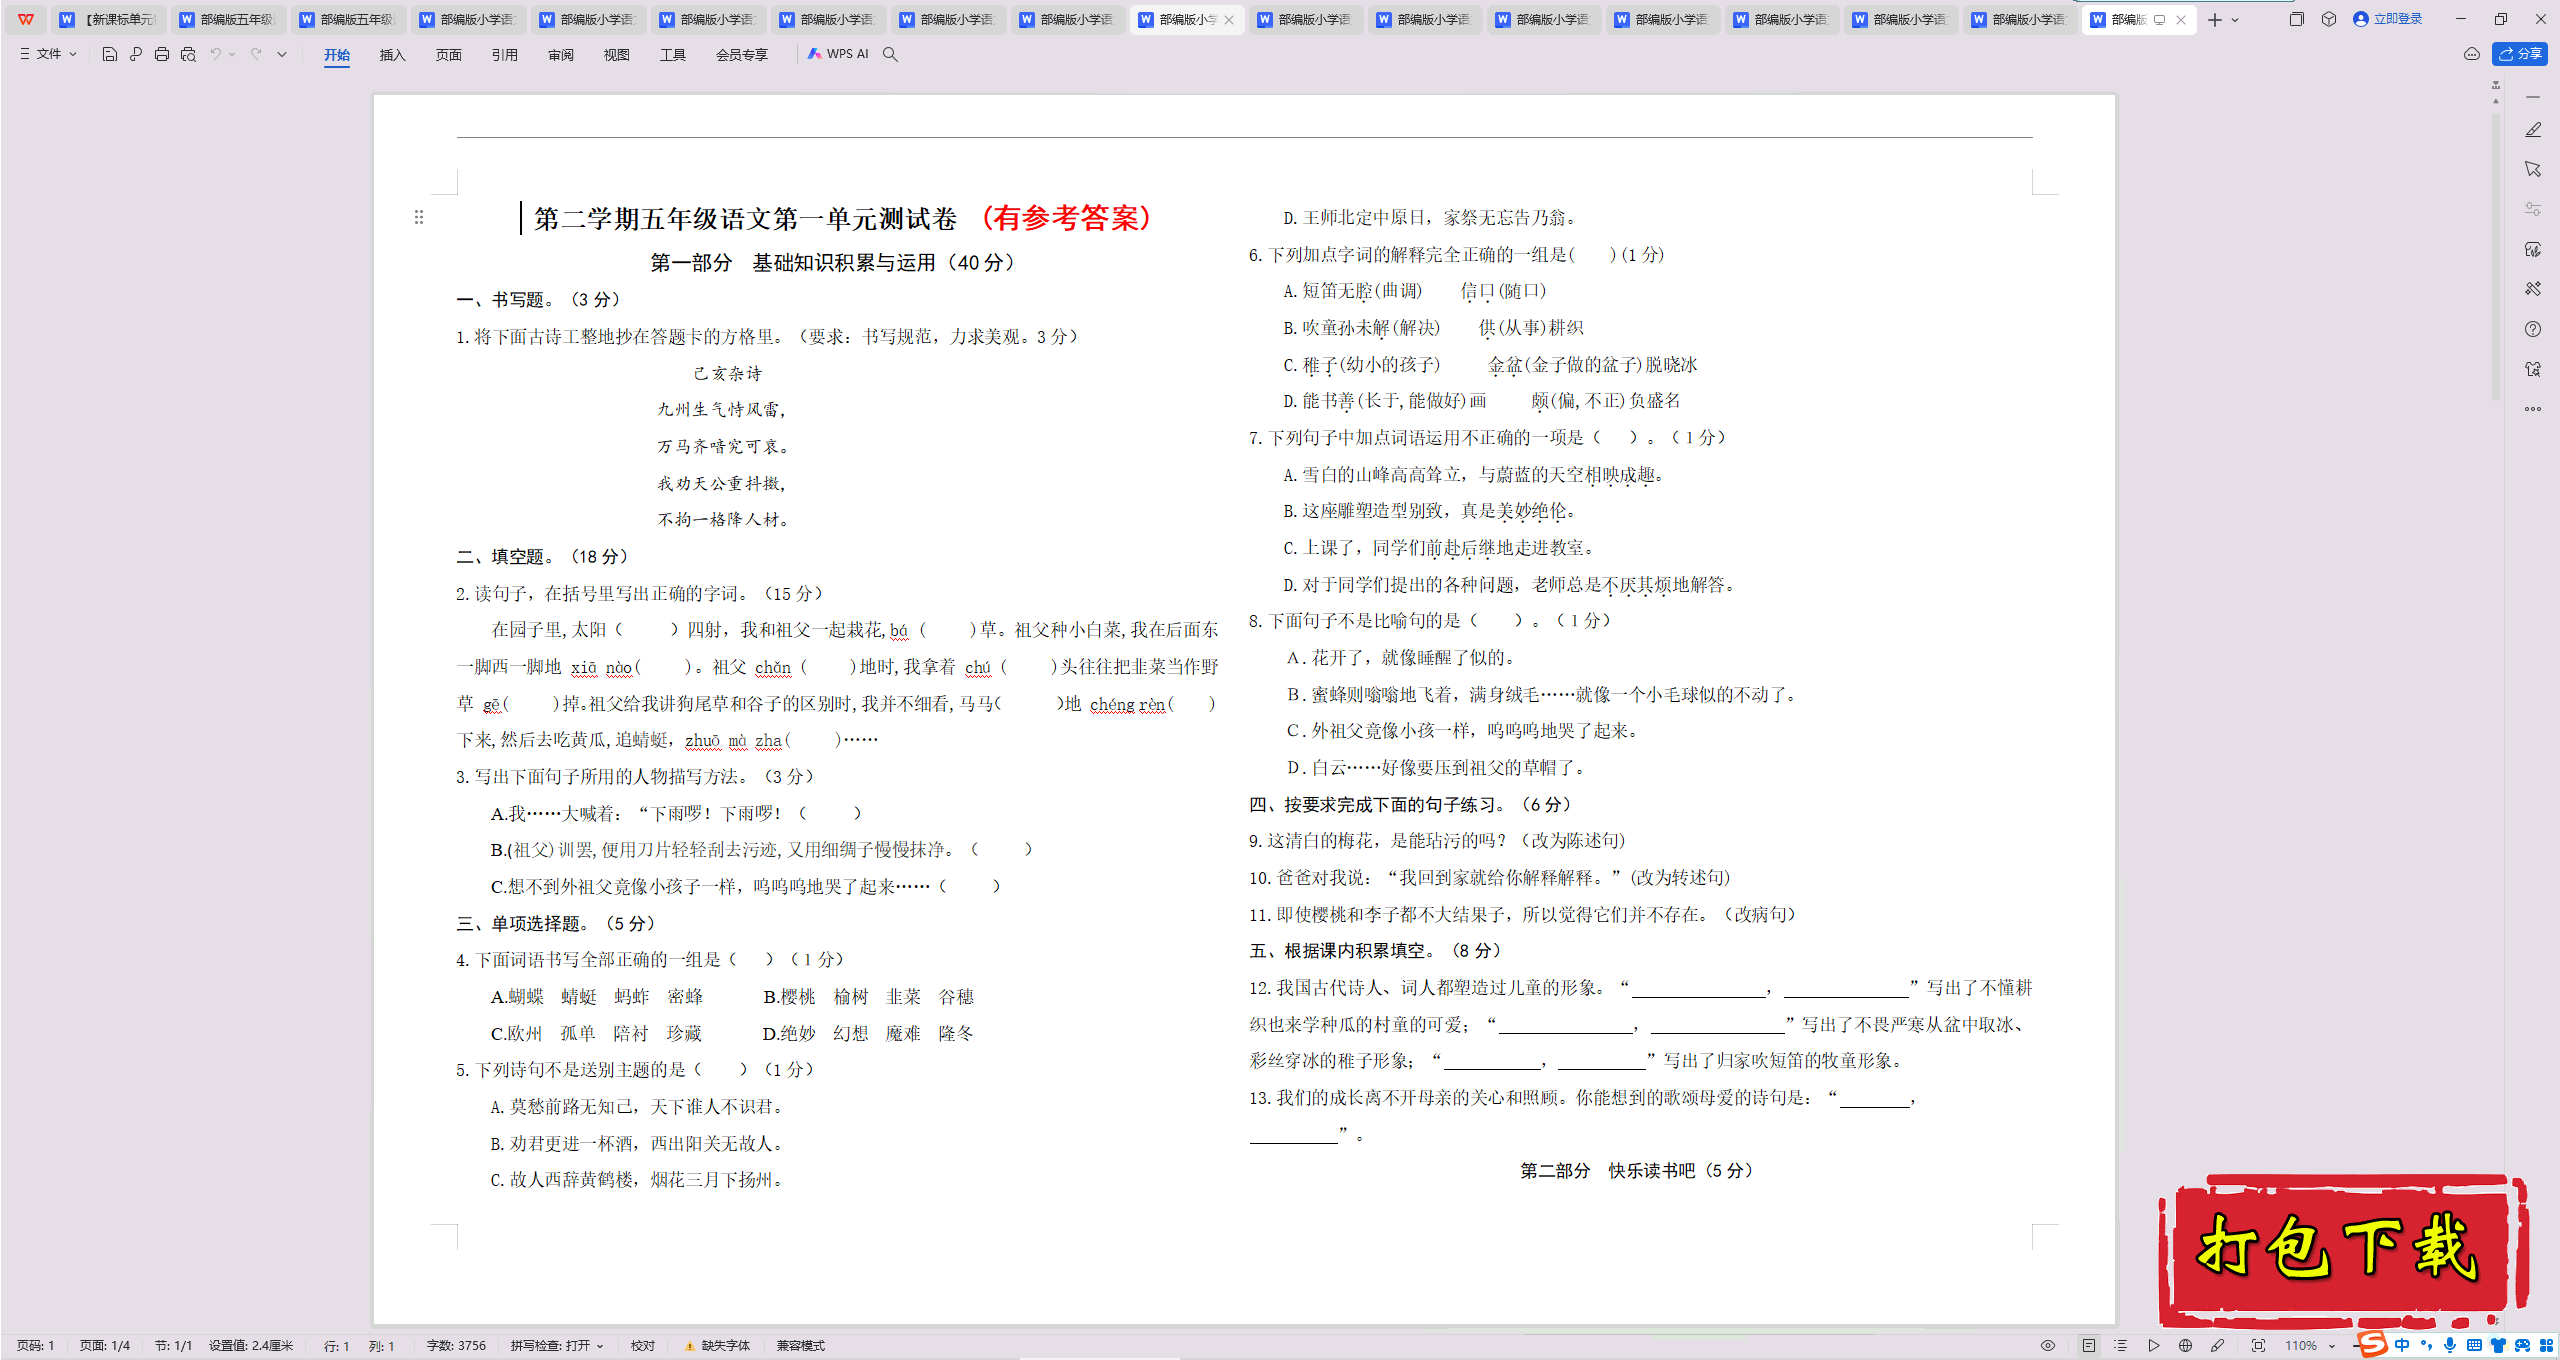Click the 字数: 3756 word count
Viewport: 2560px width, 1360px height.
tap(456, 1346)
